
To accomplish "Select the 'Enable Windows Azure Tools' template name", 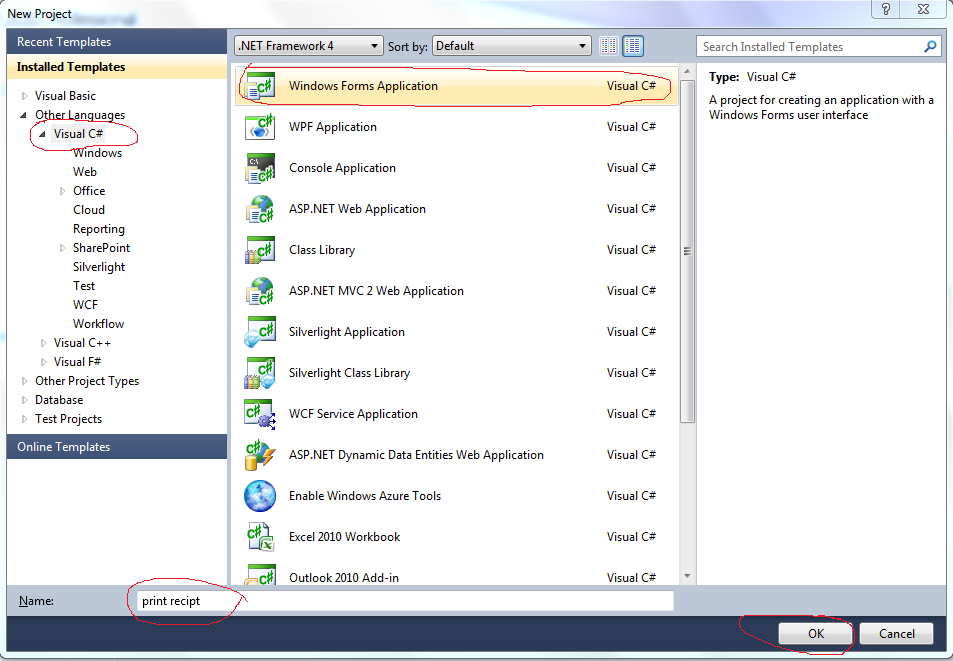I will pos(365,496).
